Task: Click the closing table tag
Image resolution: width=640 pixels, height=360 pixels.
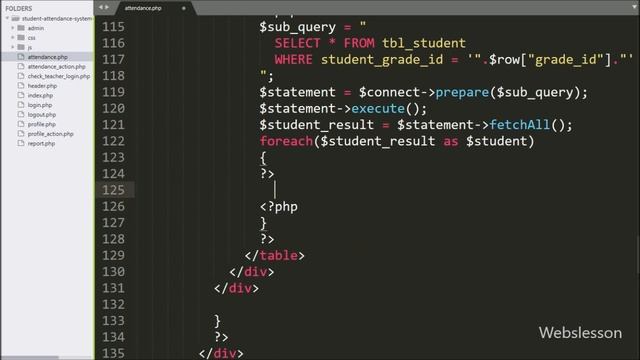Action: pyautogui.click(x=275, y=256)
